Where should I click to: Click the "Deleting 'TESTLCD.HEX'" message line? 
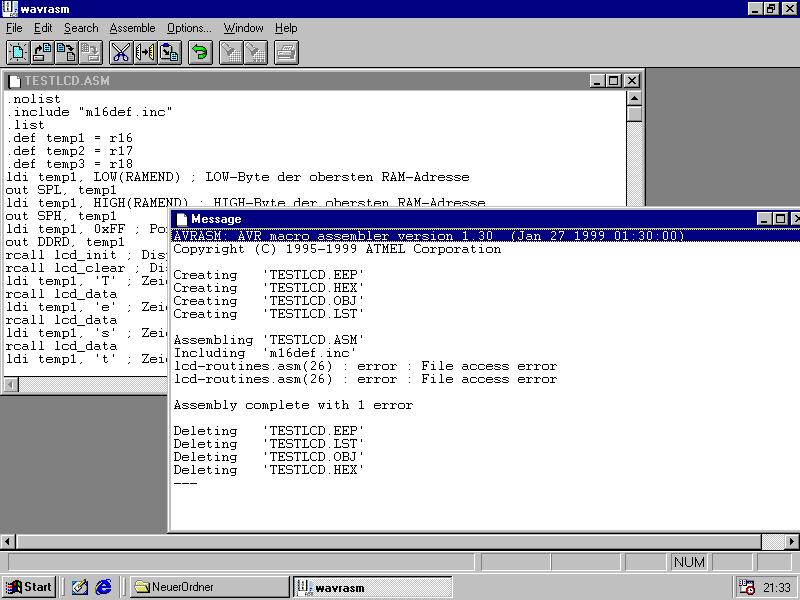(x=269, y=470)
